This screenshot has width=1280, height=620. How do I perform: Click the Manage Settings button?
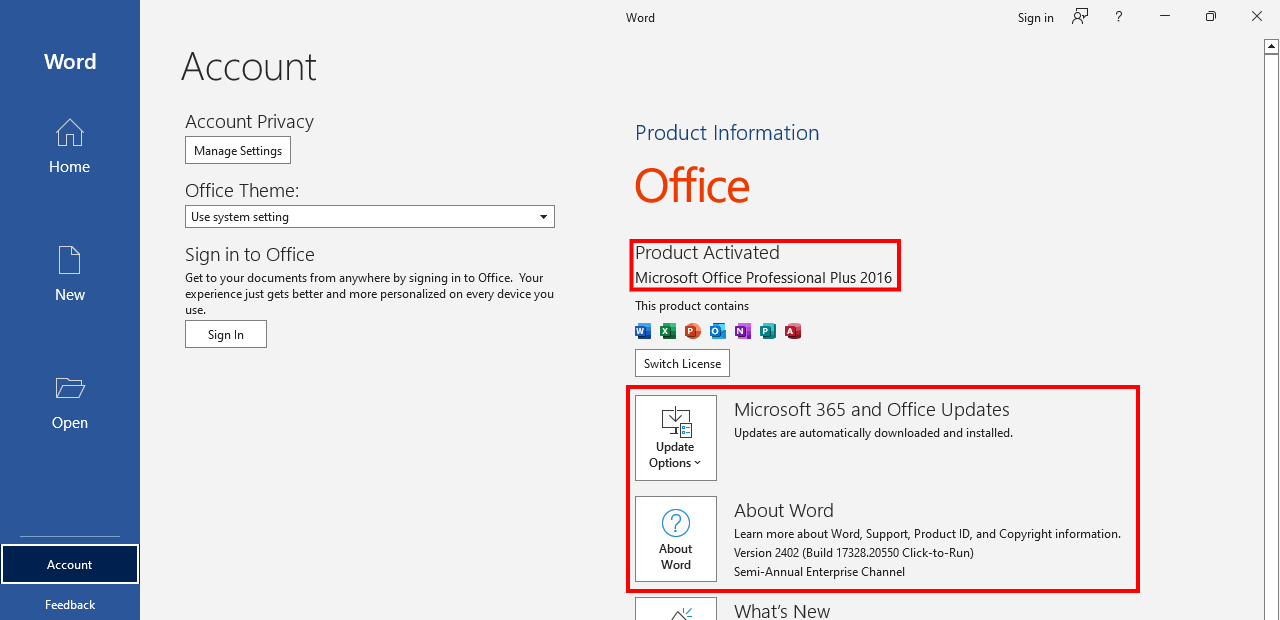pos(238,151)
